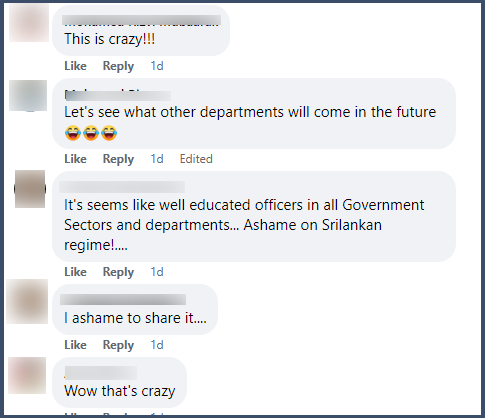Open avatar of "other departments" commenter
This screenshot has height=418, width=485.
[28, 96]
